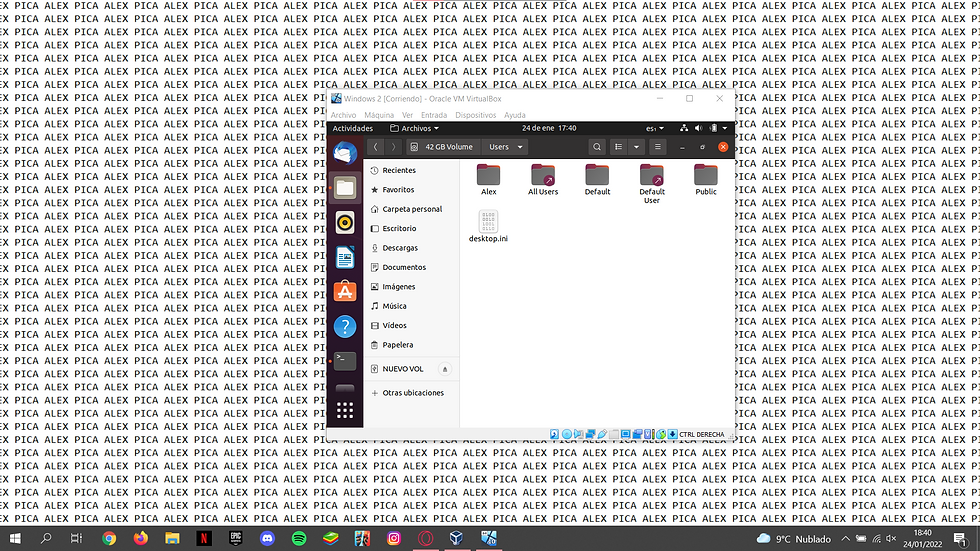Open Papelera in the sidebar
The image size is (980, 551).
click(411, 344)
